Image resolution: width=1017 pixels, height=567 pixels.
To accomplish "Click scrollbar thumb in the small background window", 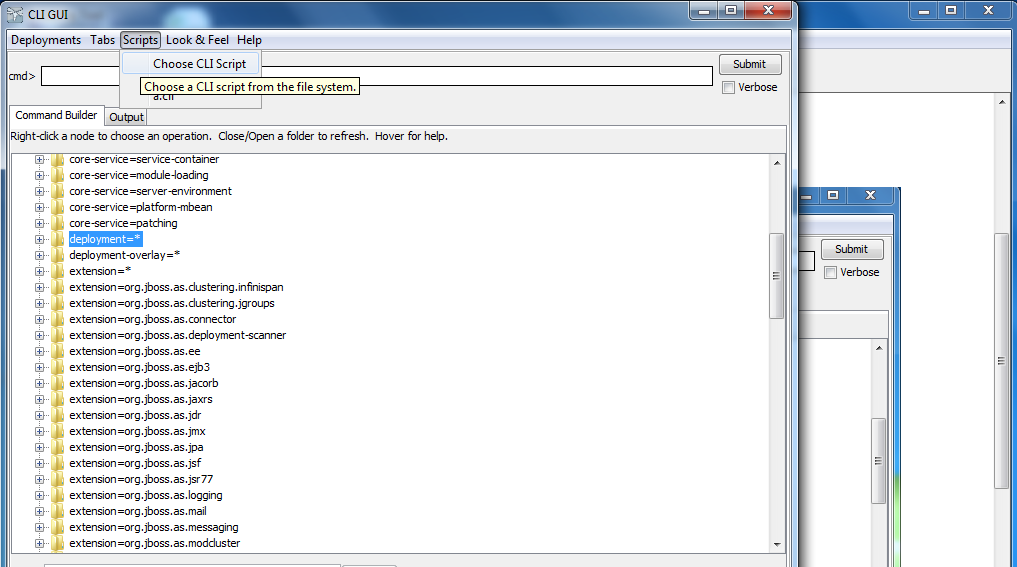I will point(879,461).
